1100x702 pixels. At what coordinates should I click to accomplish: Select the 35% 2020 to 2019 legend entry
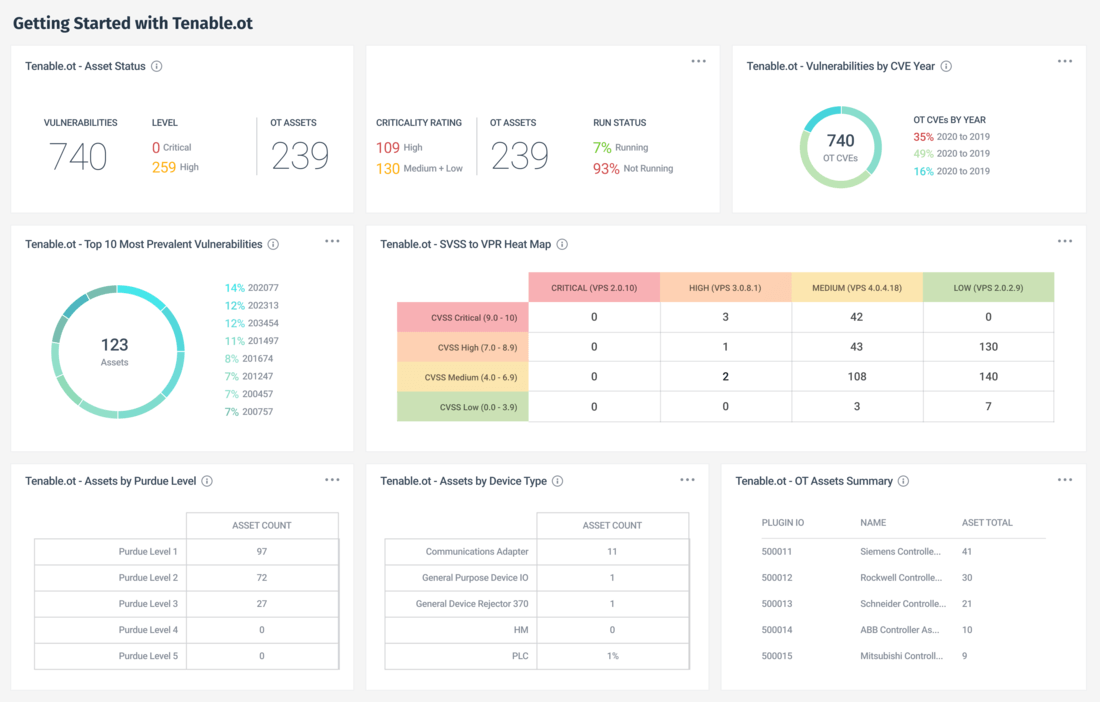point(951,137)
